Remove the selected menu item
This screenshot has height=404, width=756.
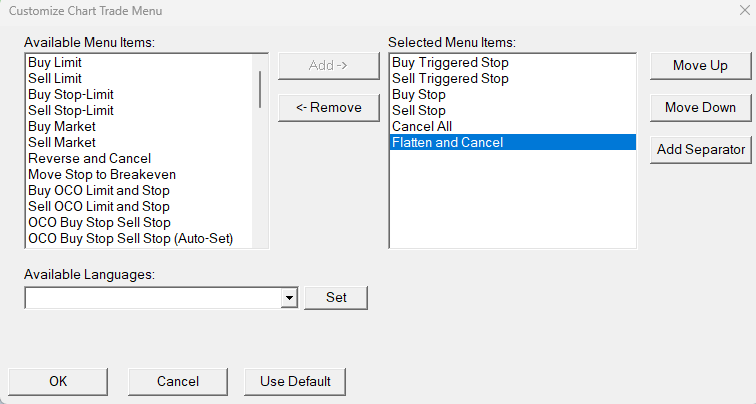tap(328, 107)
